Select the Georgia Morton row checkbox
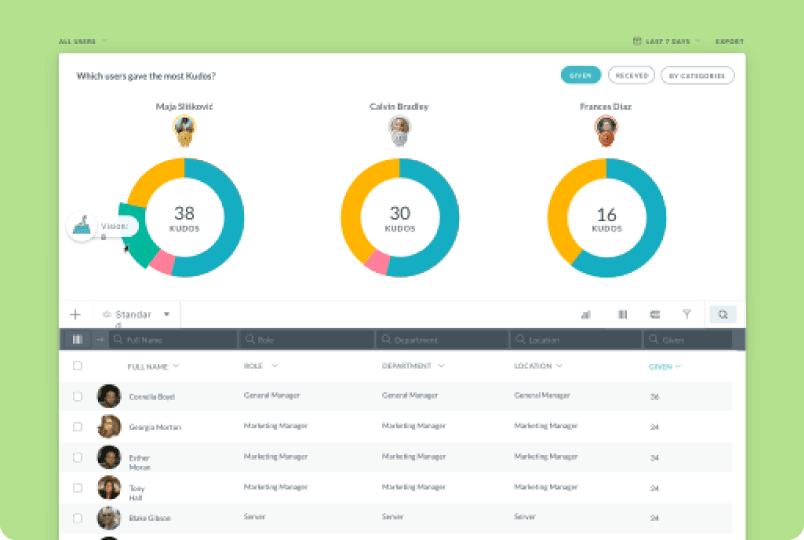This screenshot has height=540, width=804. [x=78, y=426]
